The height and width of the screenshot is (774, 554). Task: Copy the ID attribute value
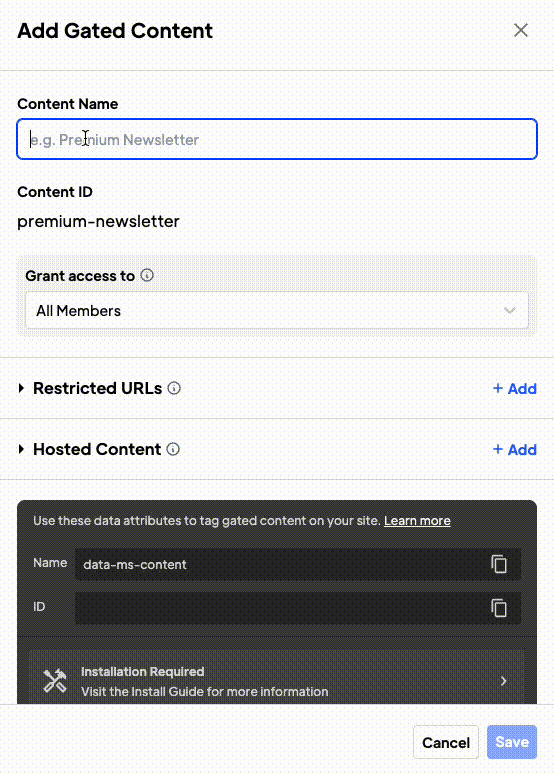click(499, 608)
